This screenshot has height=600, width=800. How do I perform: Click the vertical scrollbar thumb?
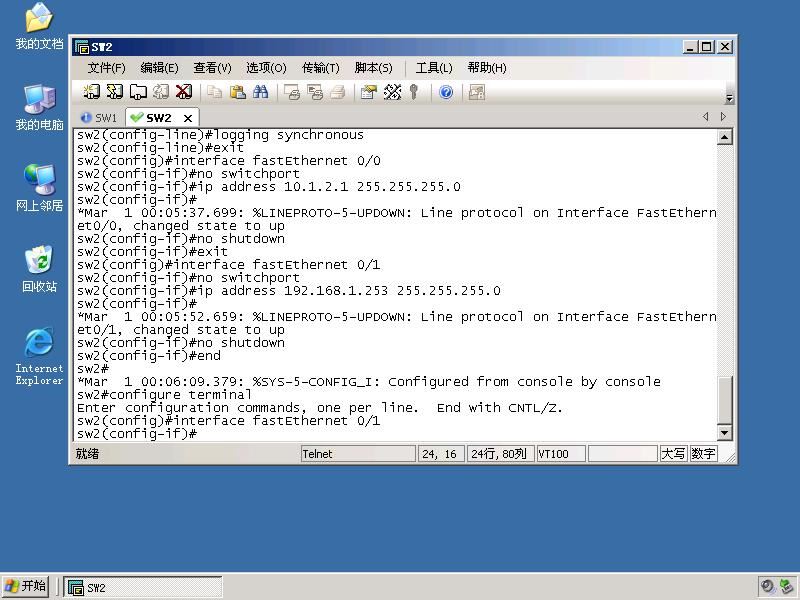pyautogui.click(x=725, y=400)
